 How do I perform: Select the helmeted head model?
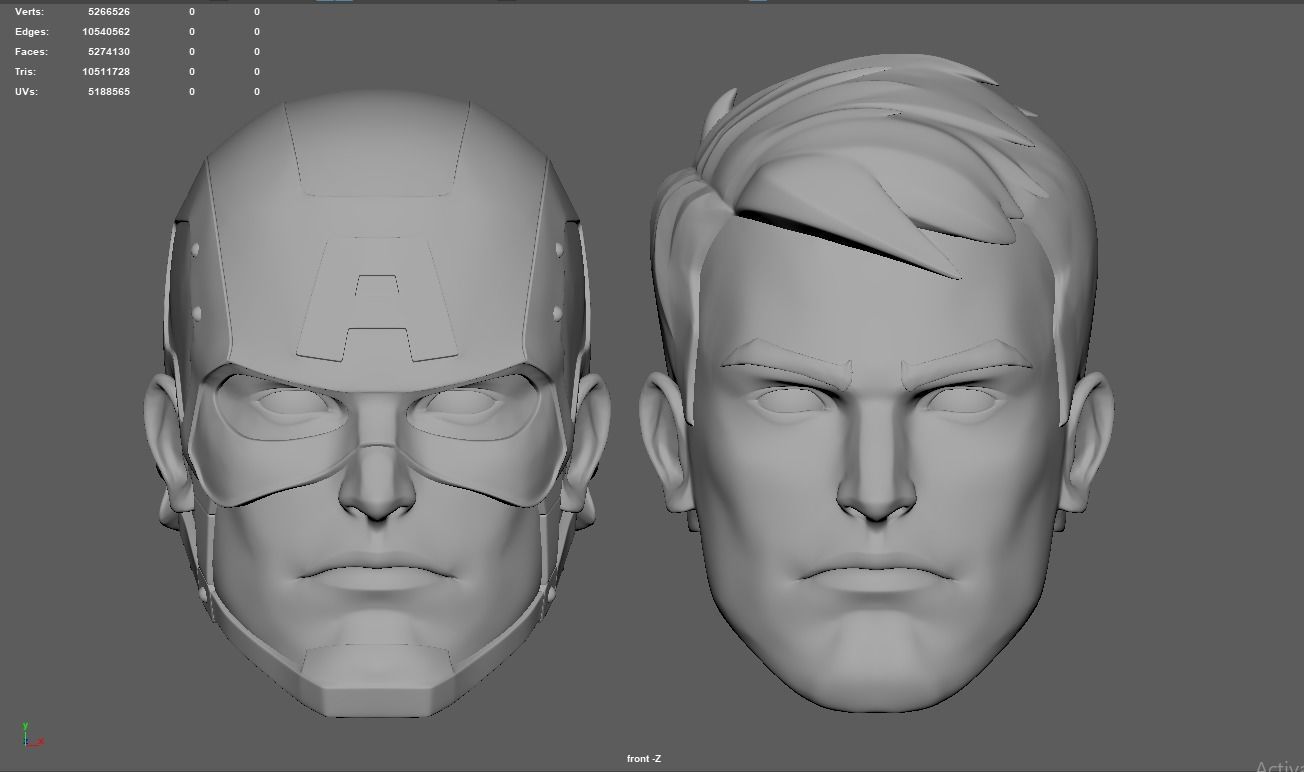click(378, 403)
